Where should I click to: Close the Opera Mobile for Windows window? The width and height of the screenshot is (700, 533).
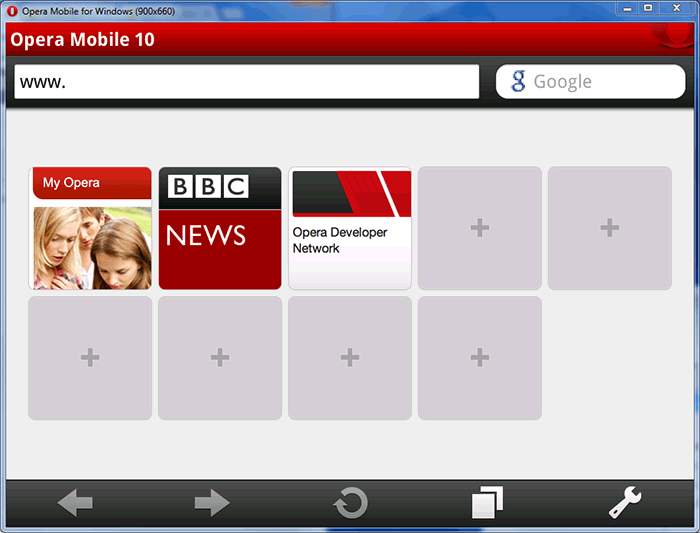click(676, 8)
